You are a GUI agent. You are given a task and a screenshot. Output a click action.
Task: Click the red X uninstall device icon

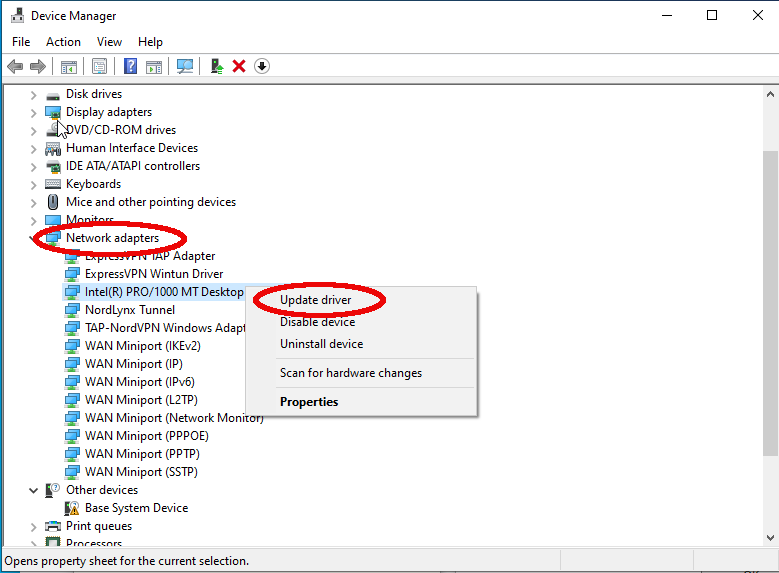239,66
